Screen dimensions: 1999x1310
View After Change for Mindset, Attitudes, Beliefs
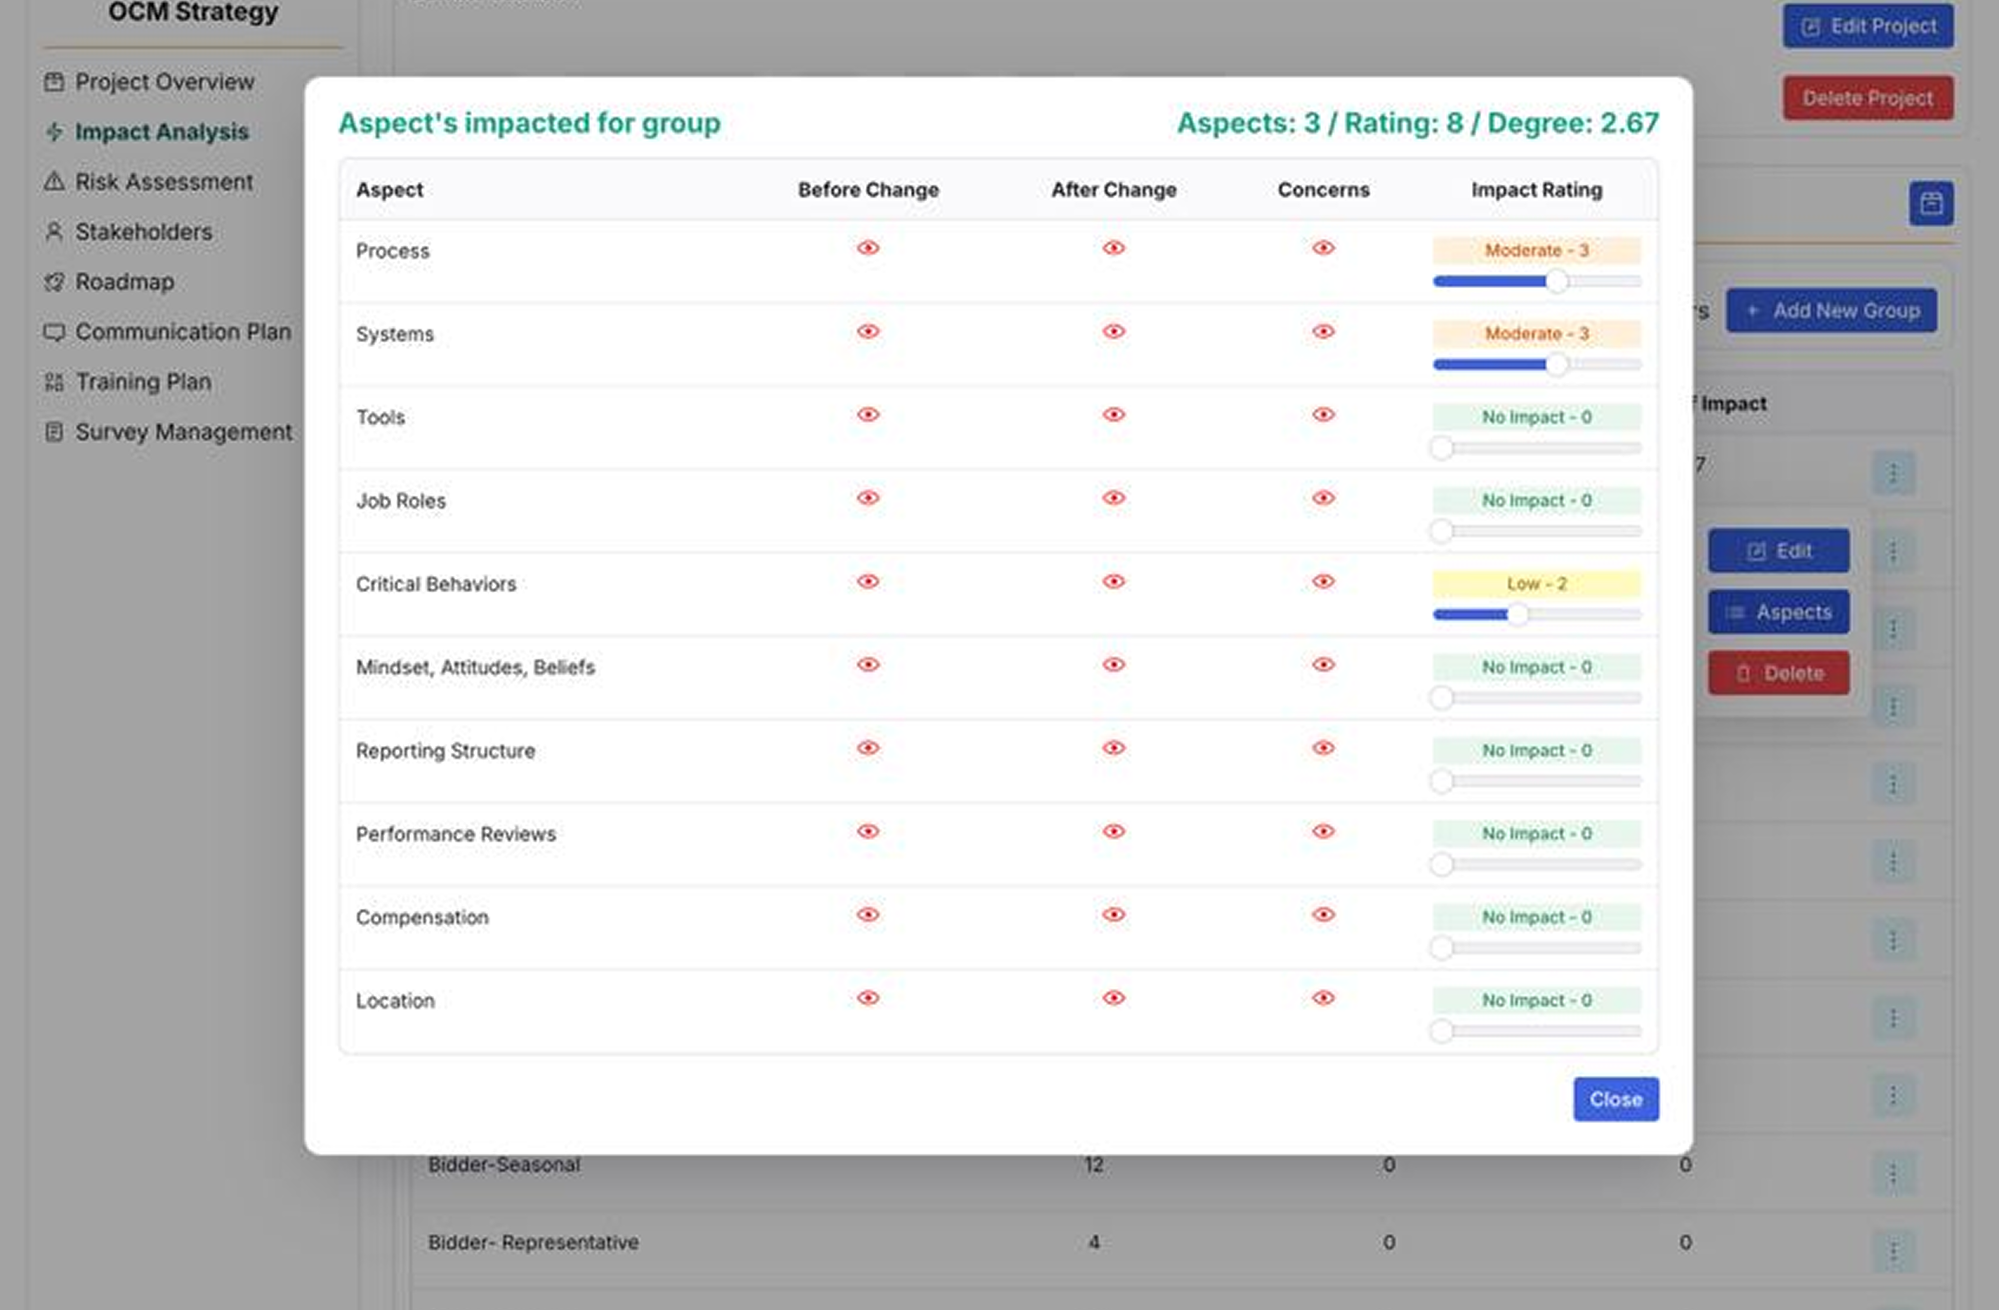pyautogui.click(x=1113, y=664)
